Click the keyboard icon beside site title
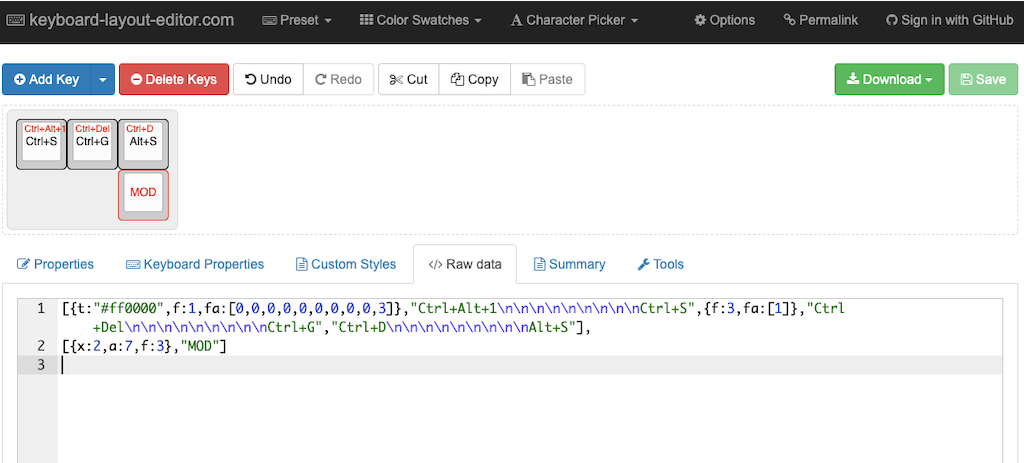The height and width of the screenshot is (463, 1024). point(16,20)
